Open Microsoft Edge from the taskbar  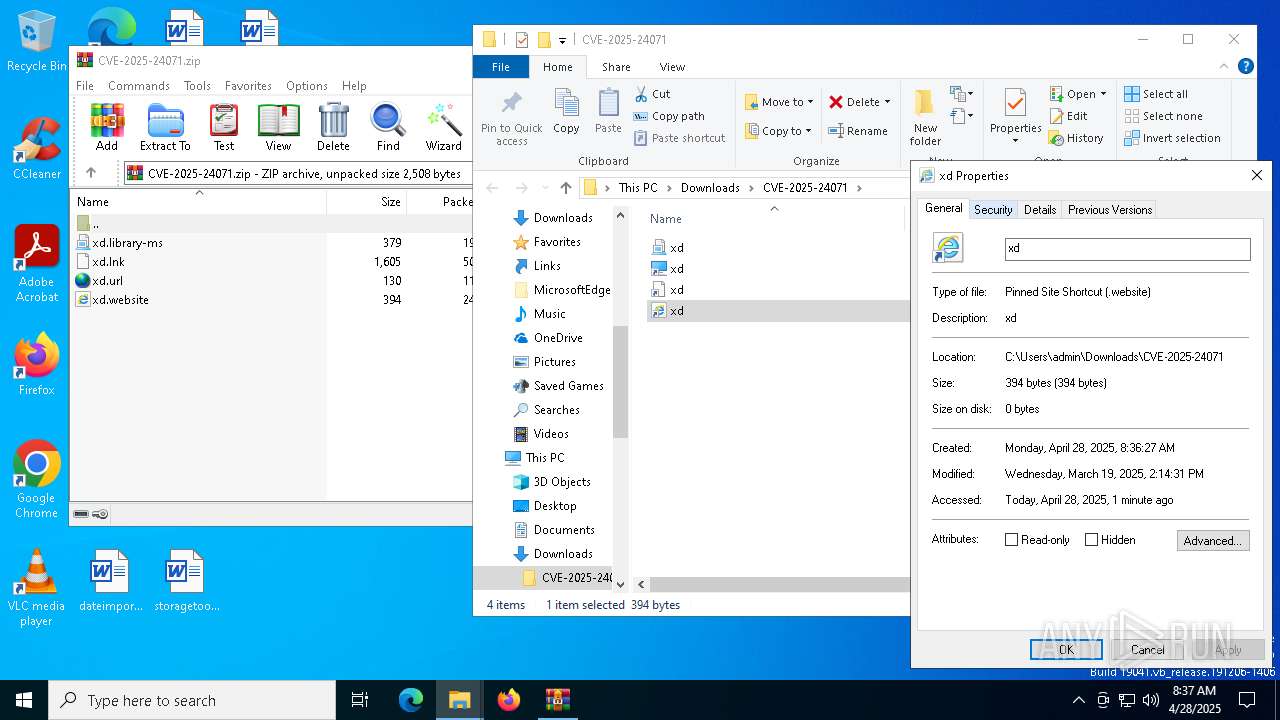coord(411,700)
